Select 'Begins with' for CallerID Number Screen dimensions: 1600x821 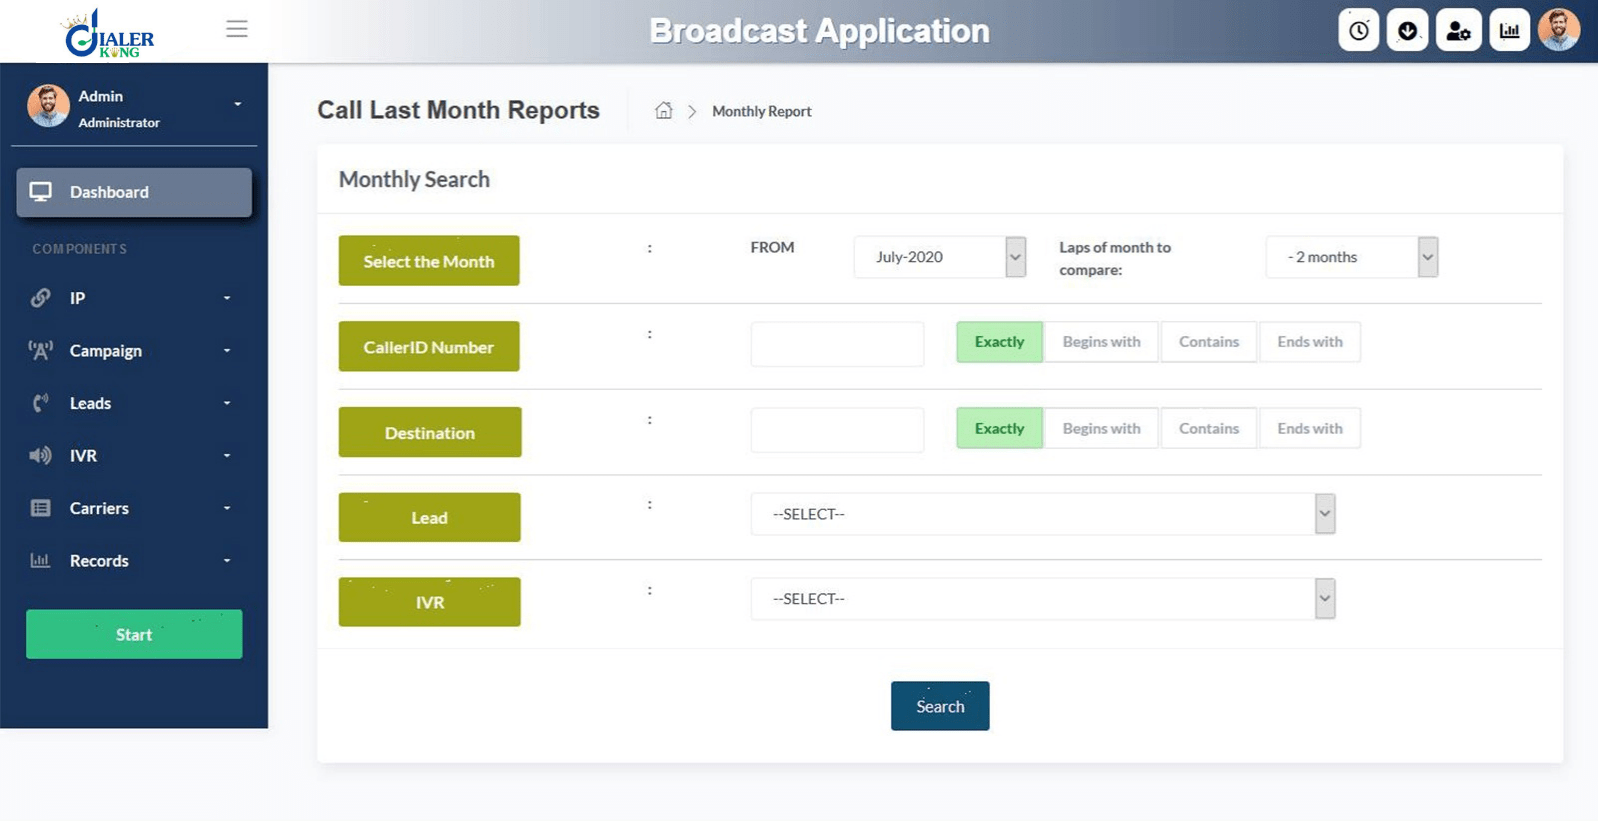point(1101,342)
